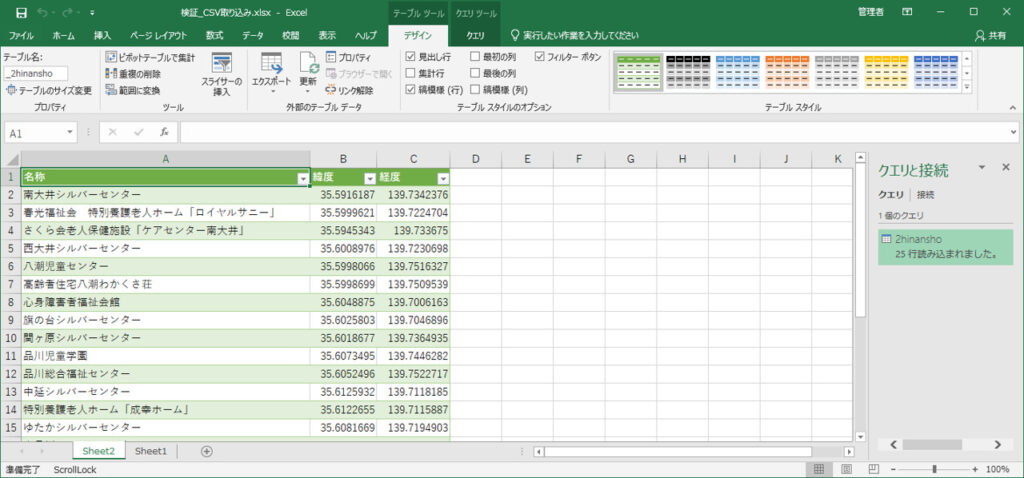Select the green table style swatch
The width and height of the screenshot is (1024, 478).
637,72
